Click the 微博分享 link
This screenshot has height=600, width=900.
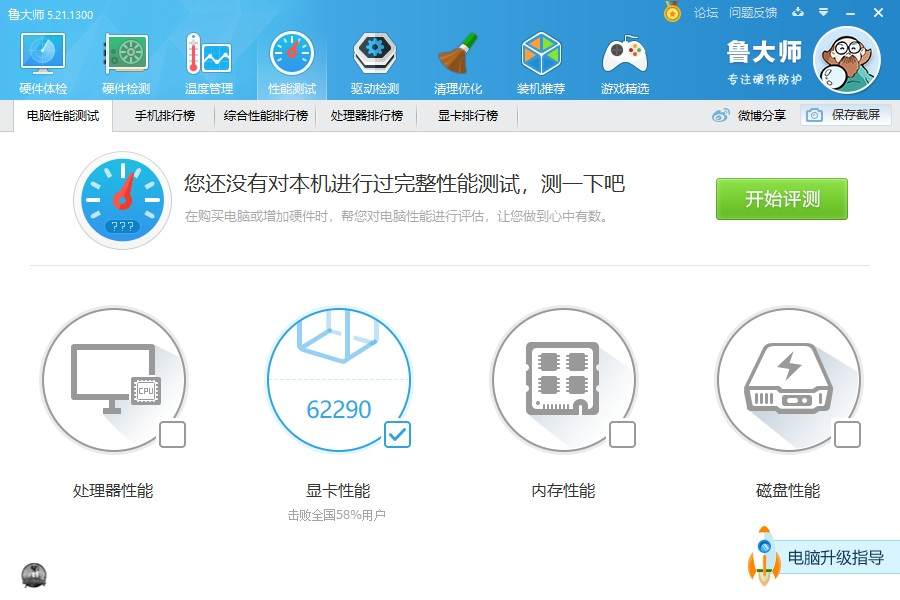[762, 115]
